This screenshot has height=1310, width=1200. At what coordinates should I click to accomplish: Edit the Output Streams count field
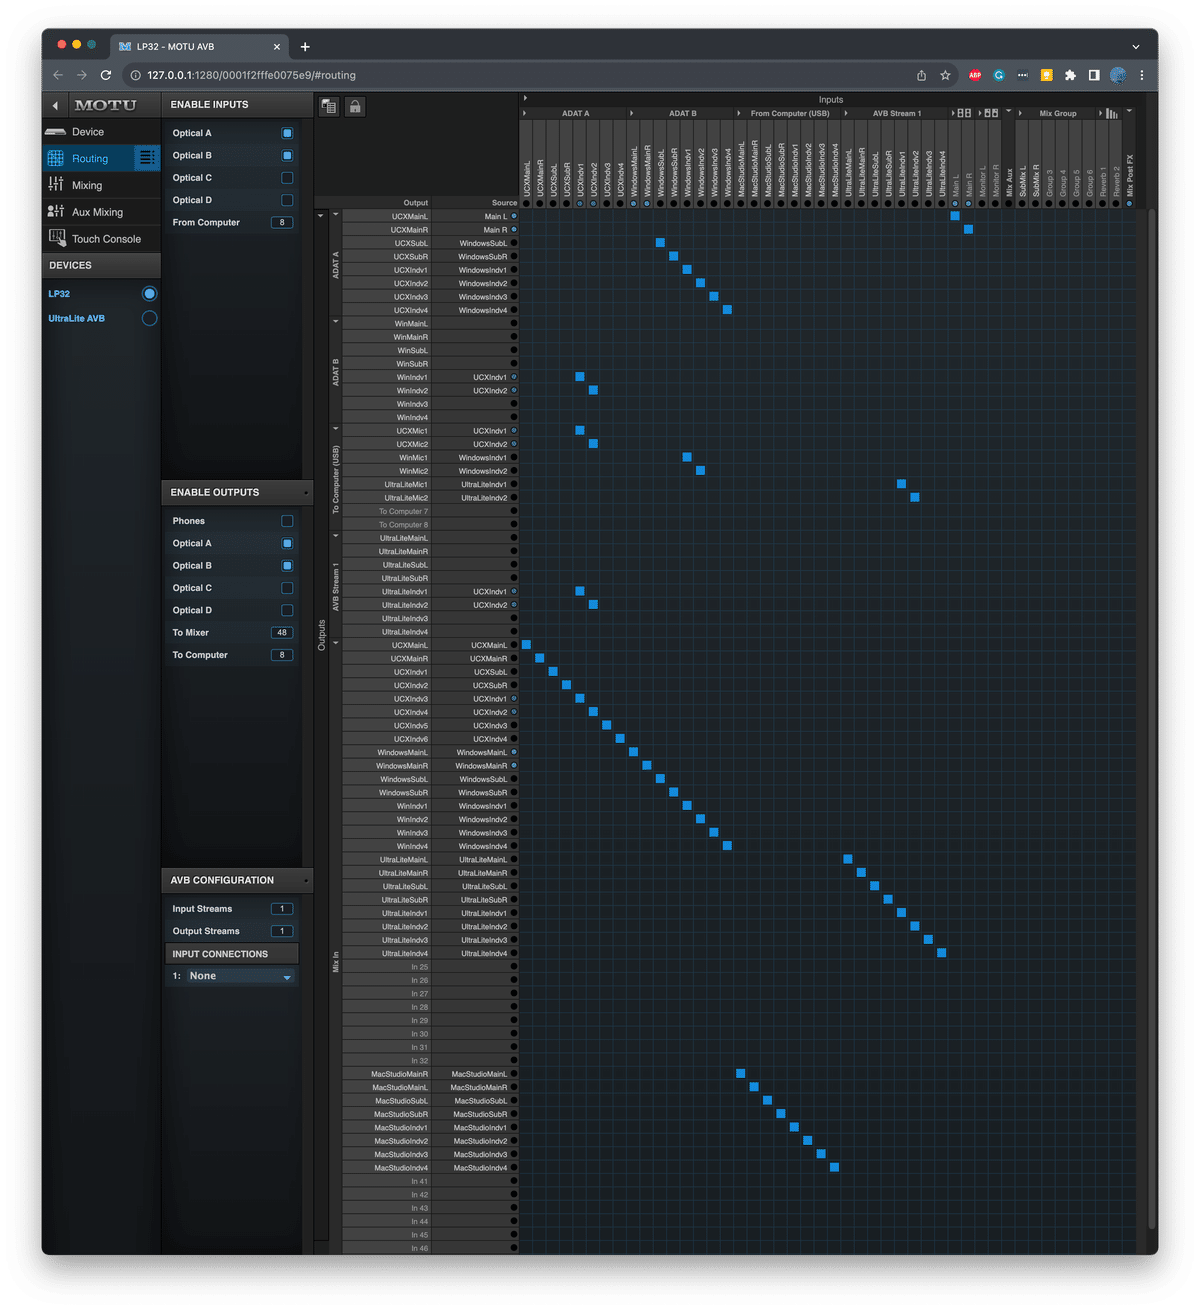[282, 931]
